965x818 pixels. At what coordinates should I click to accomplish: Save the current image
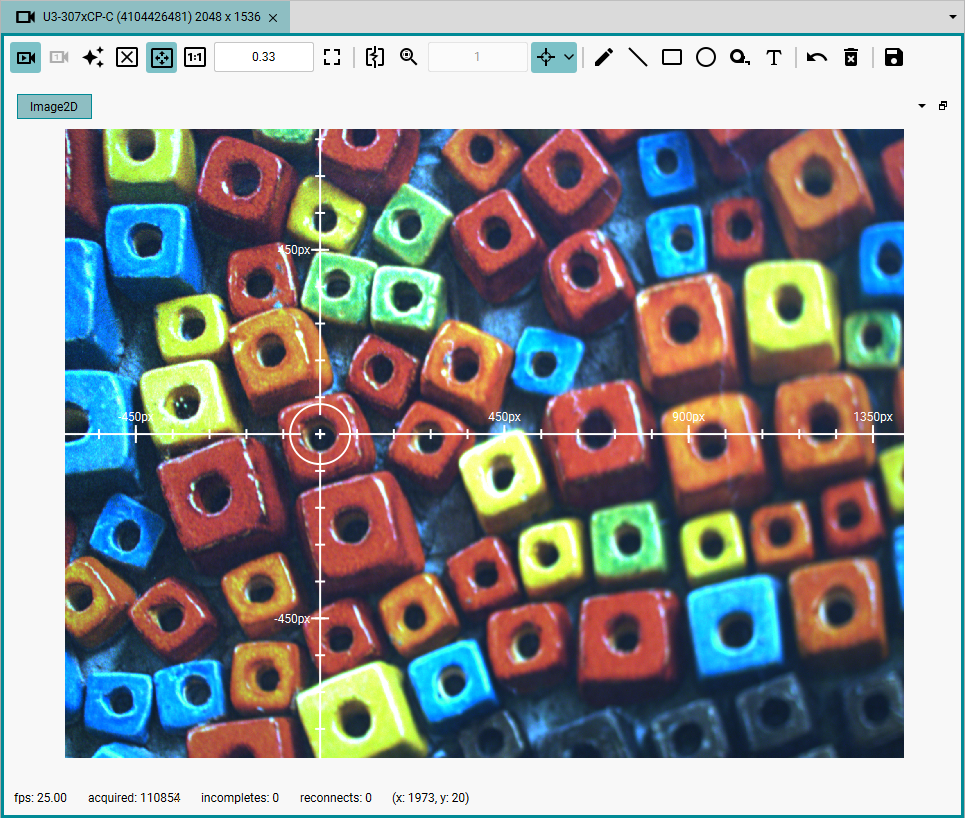pyautogui.click(x=894, y=58)
